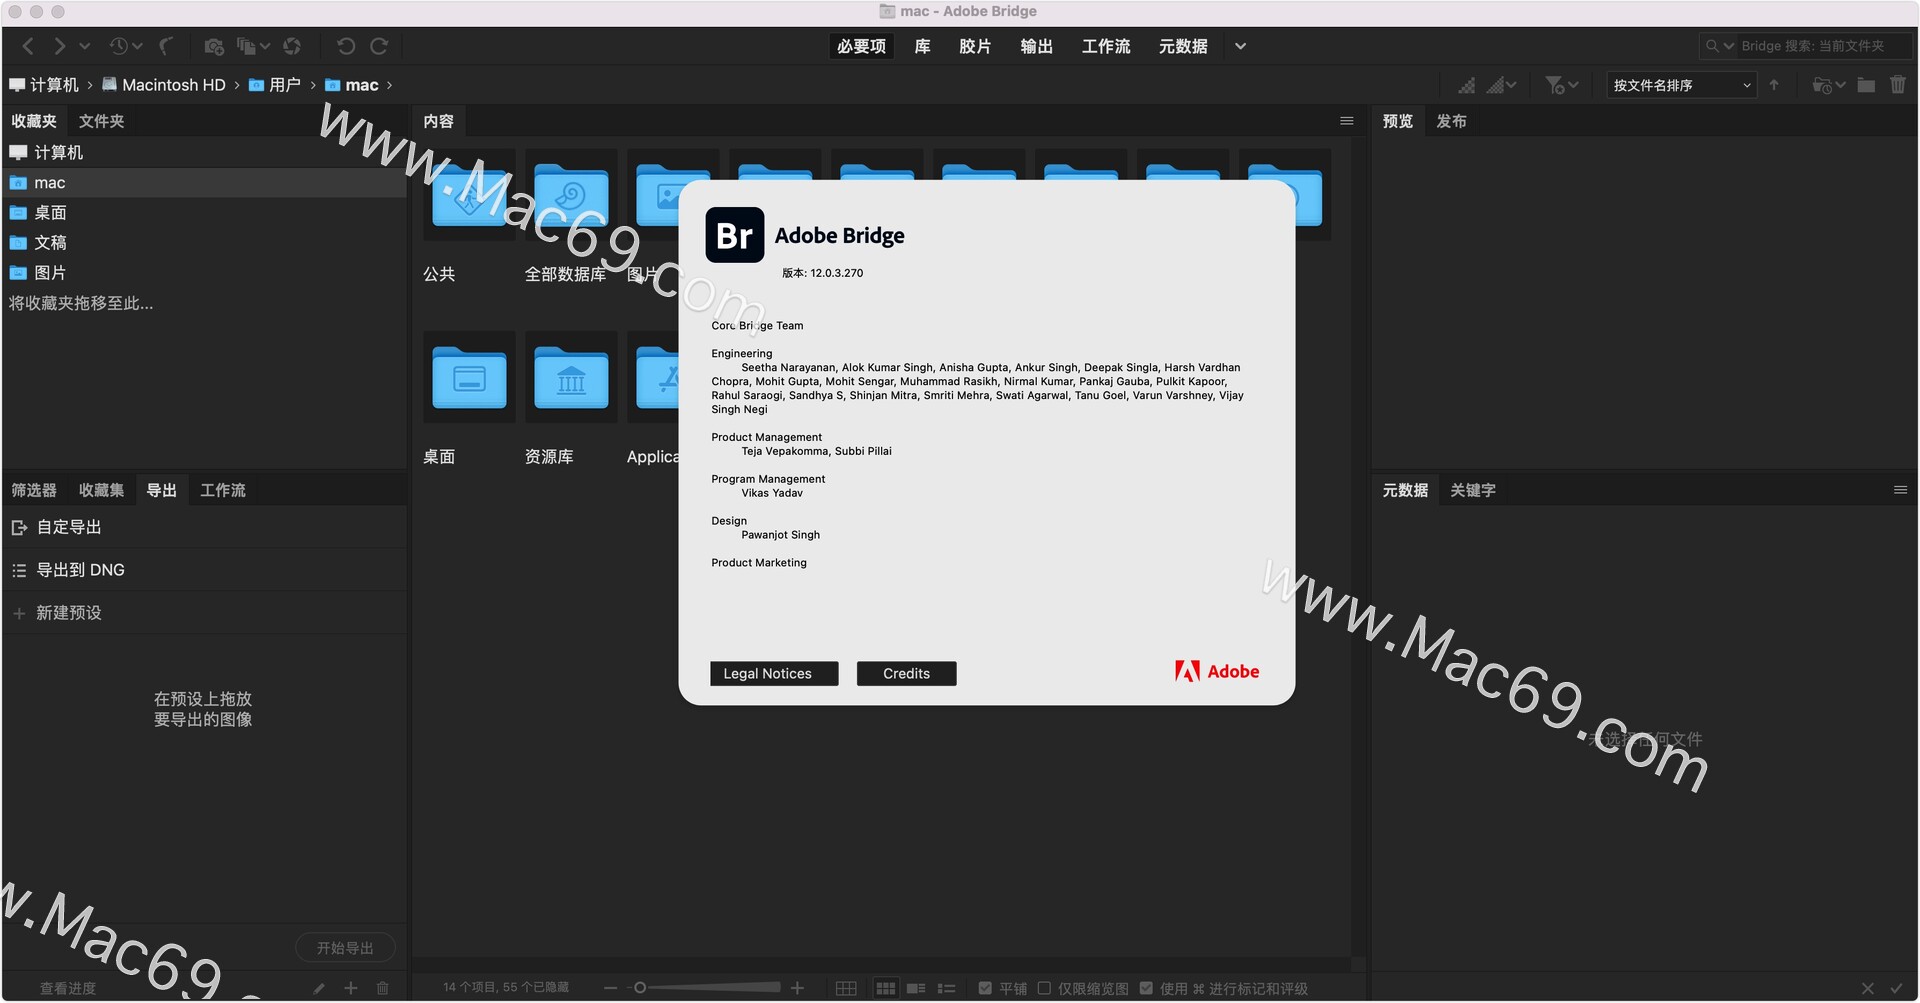Click the lock grid view icon
The height and width of the screenshot is (1003, 1920).
[846, 988]
